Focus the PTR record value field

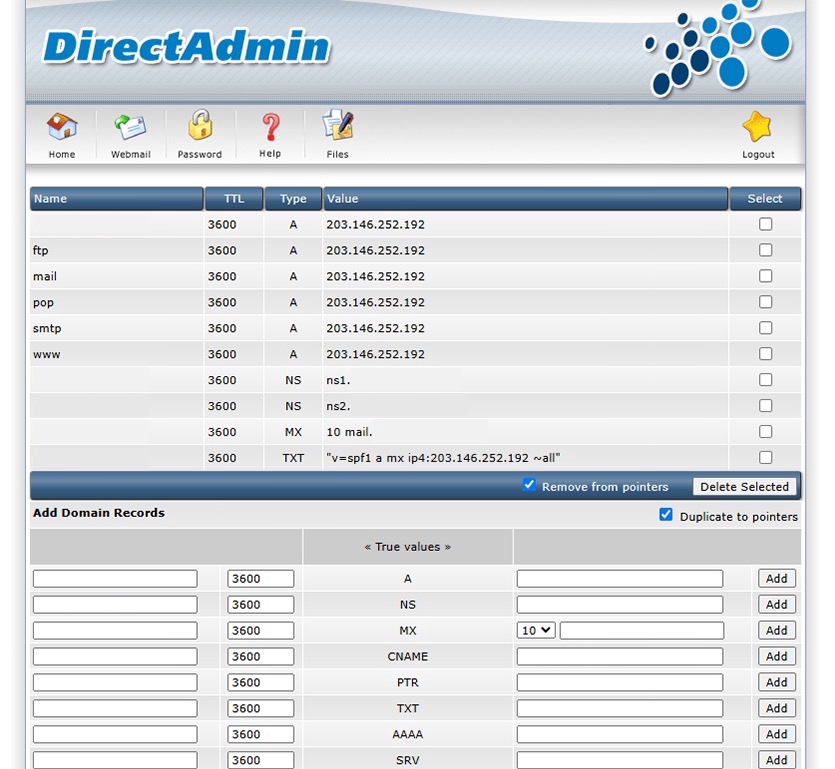point(620,682)
